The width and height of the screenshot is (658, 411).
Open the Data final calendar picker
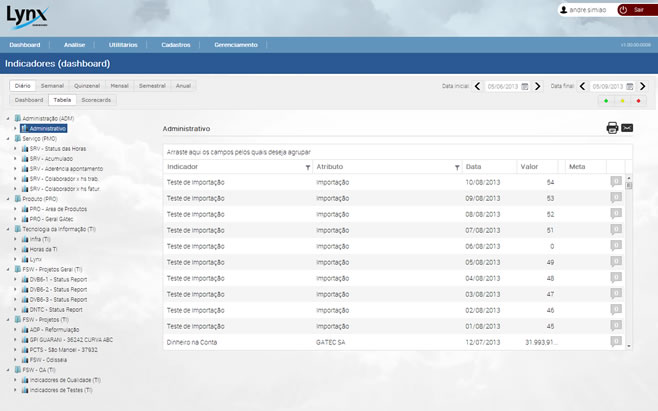pos(629,87)
